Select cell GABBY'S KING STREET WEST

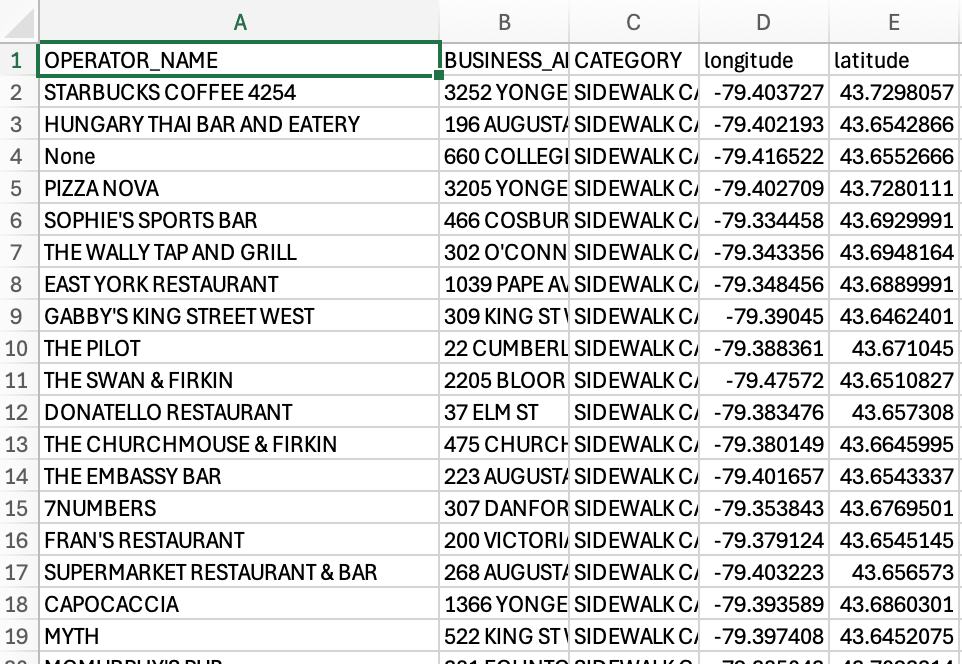coord(239,316)
